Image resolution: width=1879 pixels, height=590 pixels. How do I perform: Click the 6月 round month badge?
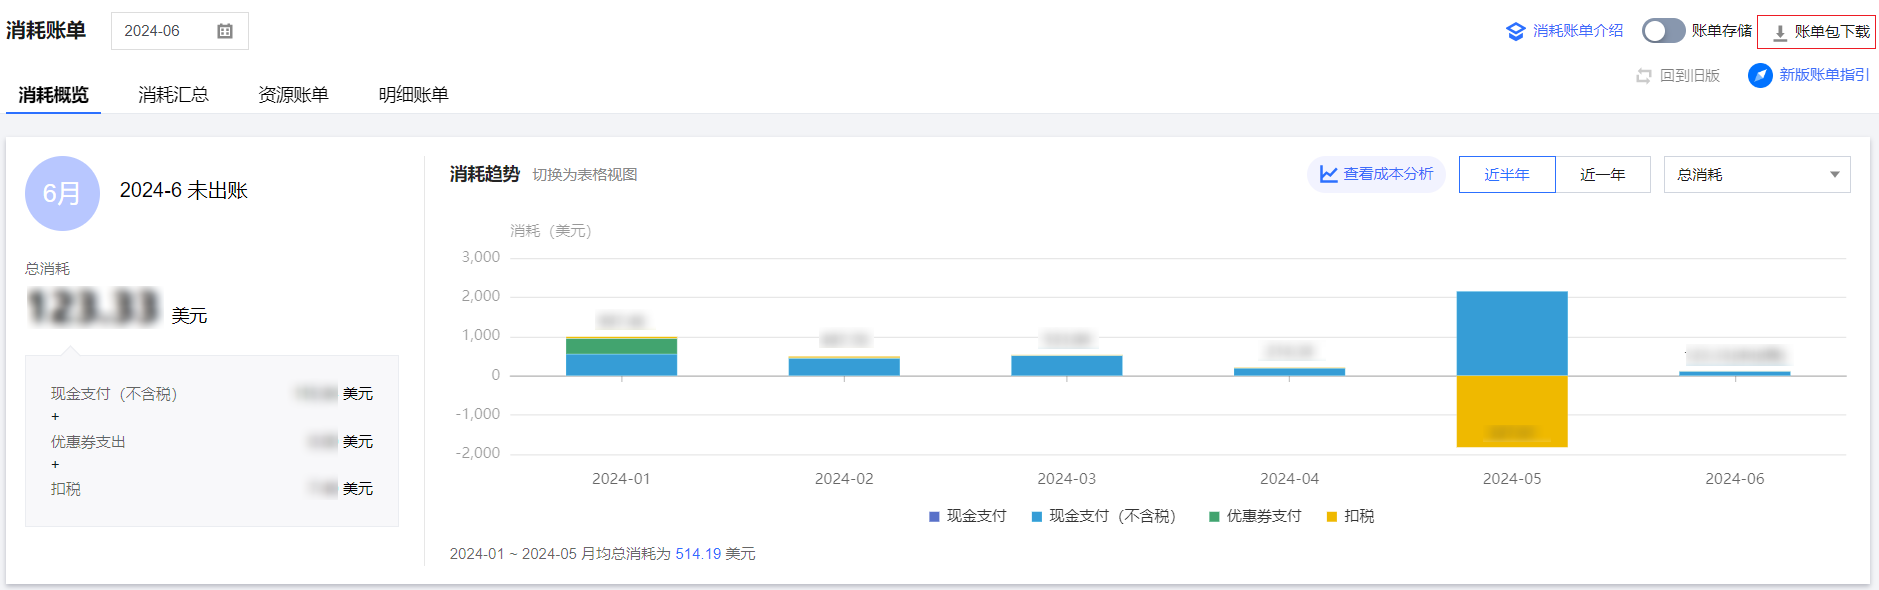coord(62,193)
